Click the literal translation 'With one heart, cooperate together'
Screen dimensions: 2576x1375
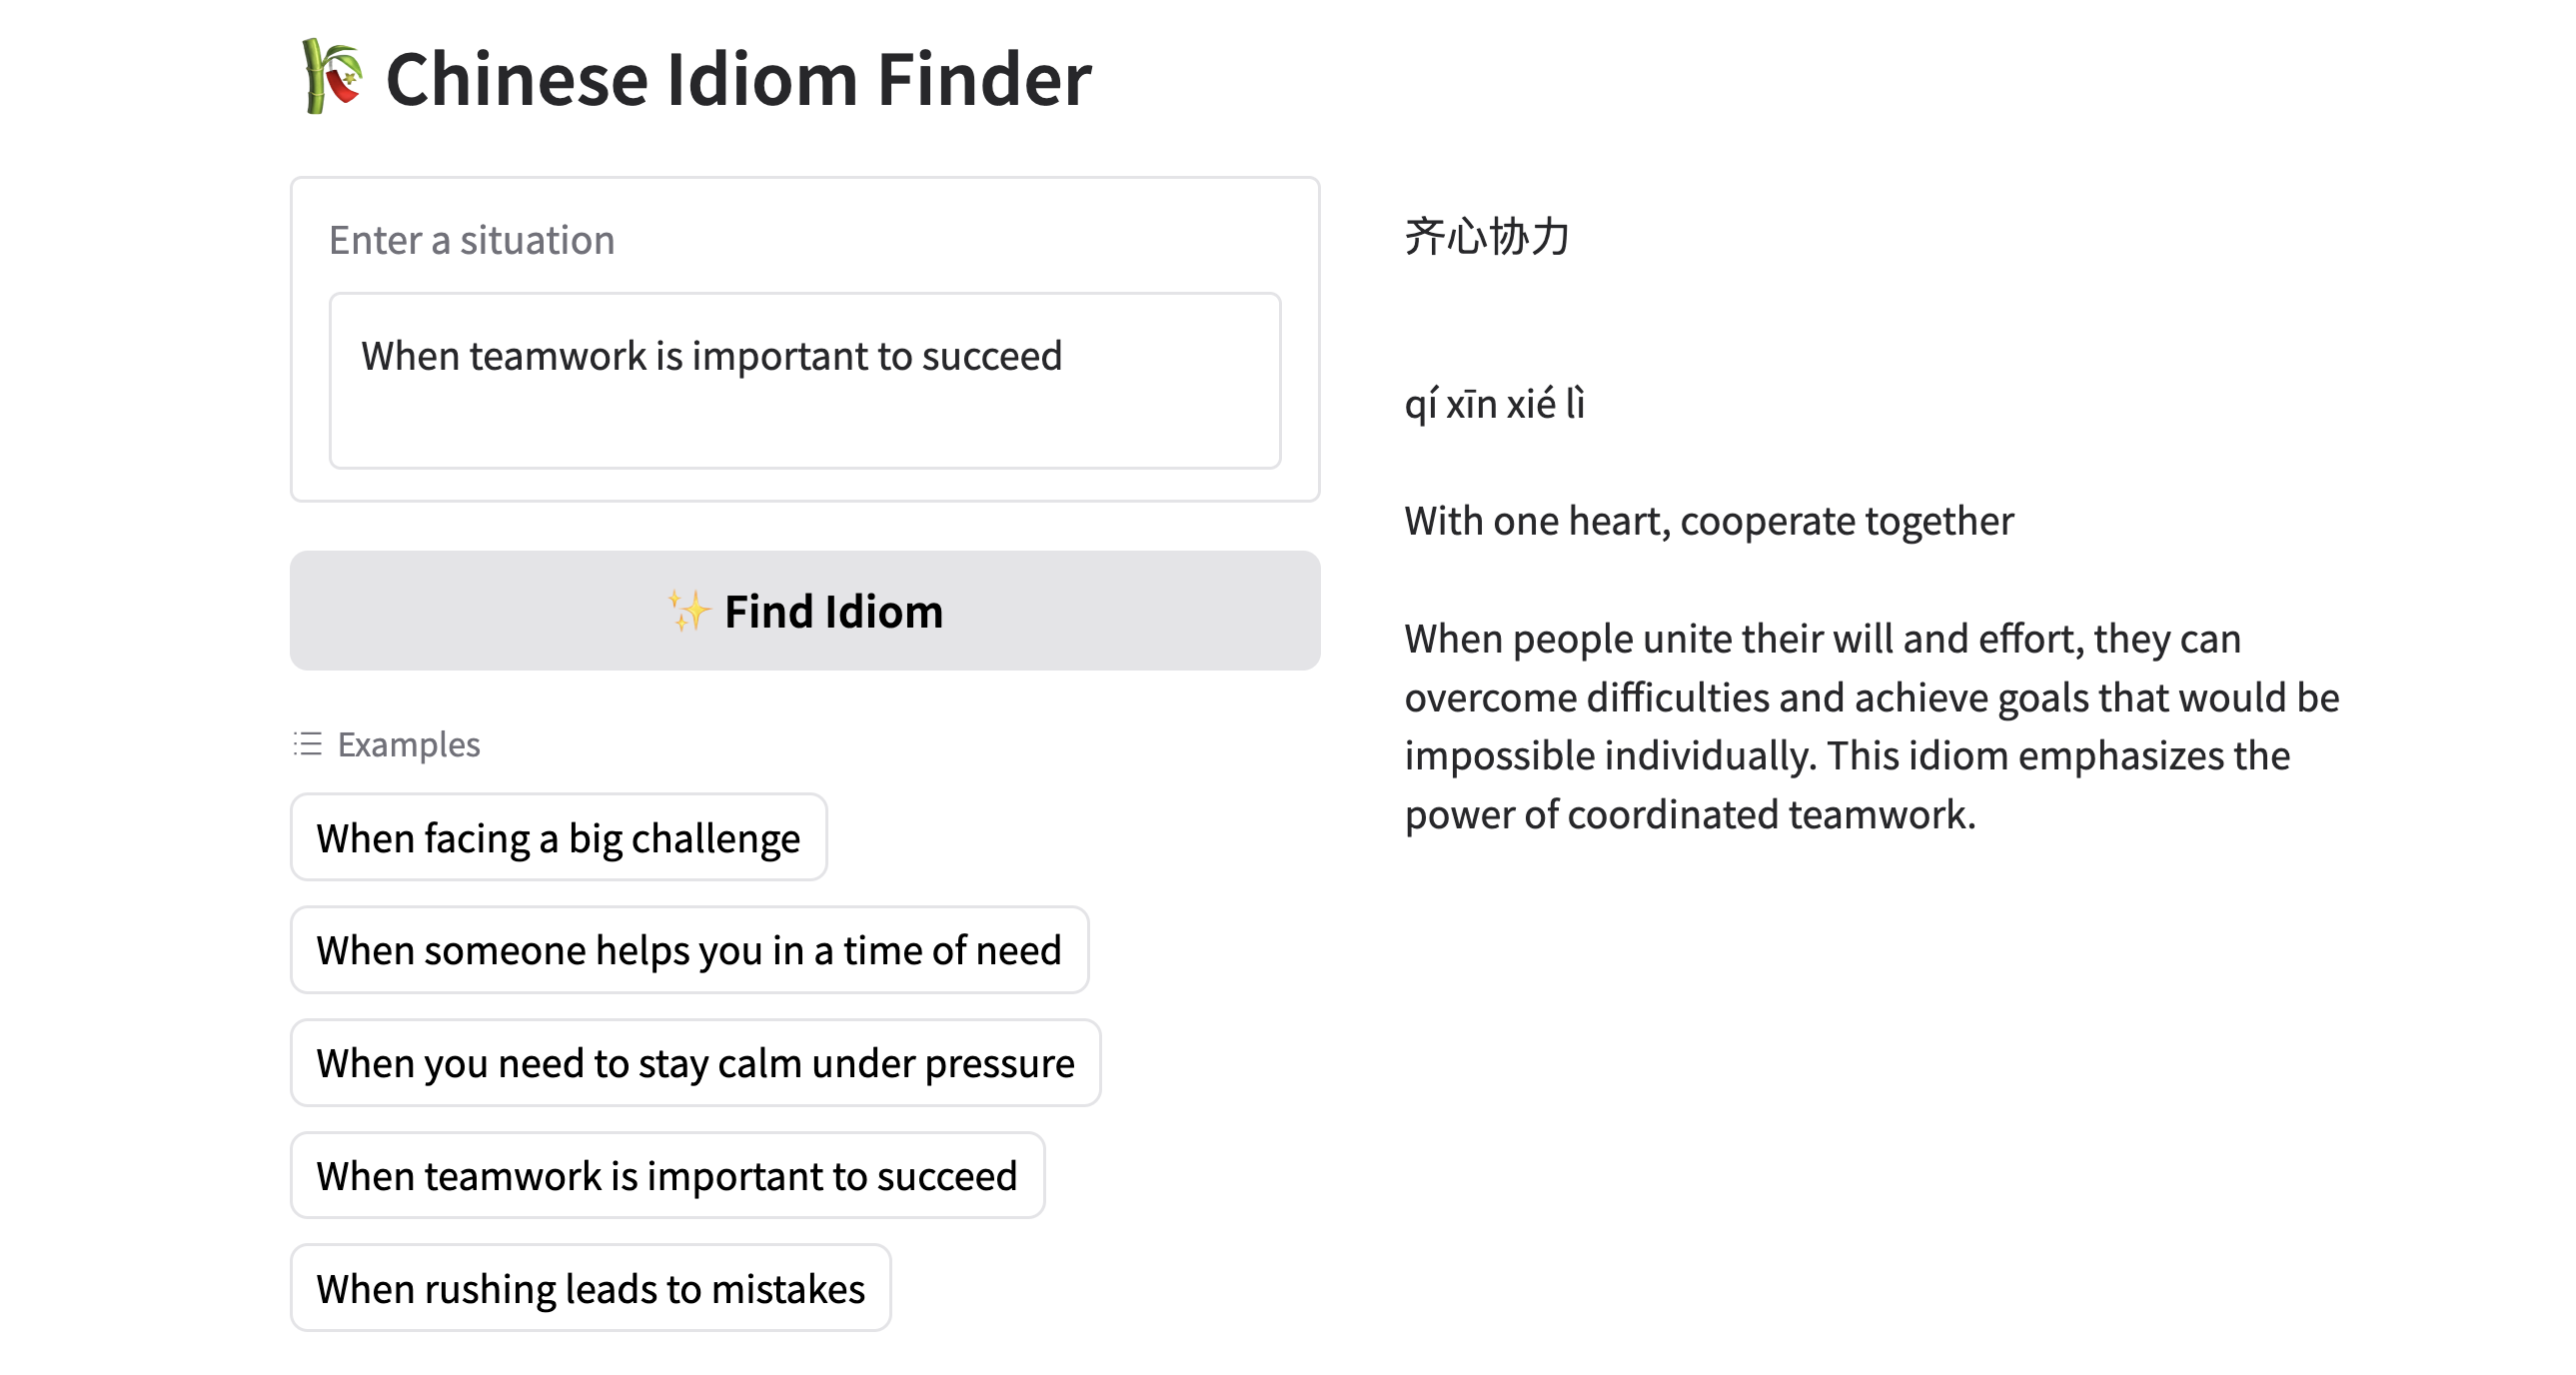[1708, 520]
